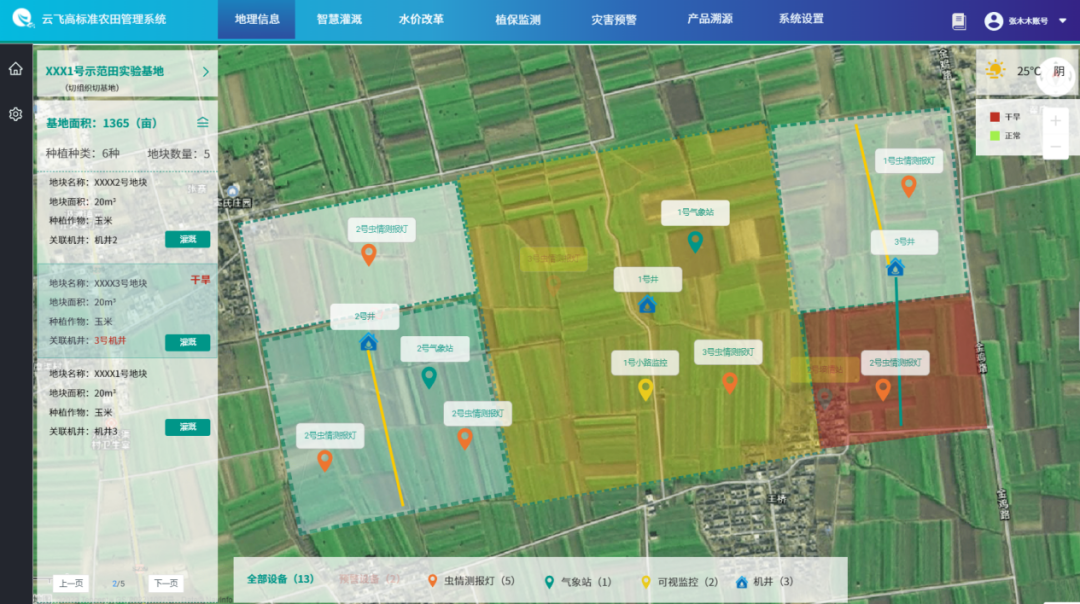
Task: Toggle the 可视监控 (2) device filter
Action: coord(680,582)
